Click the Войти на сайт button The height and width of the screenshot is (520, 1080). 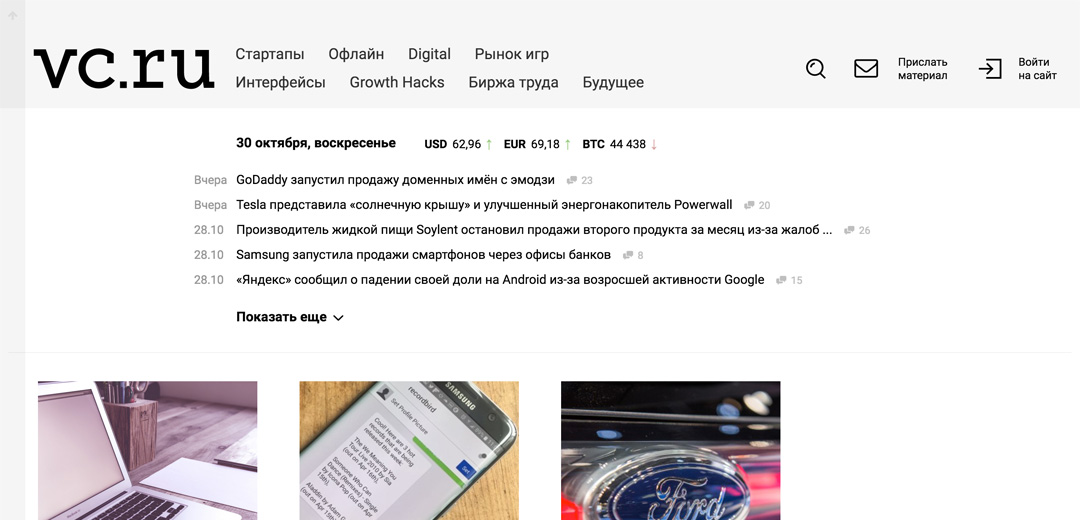1037,69
